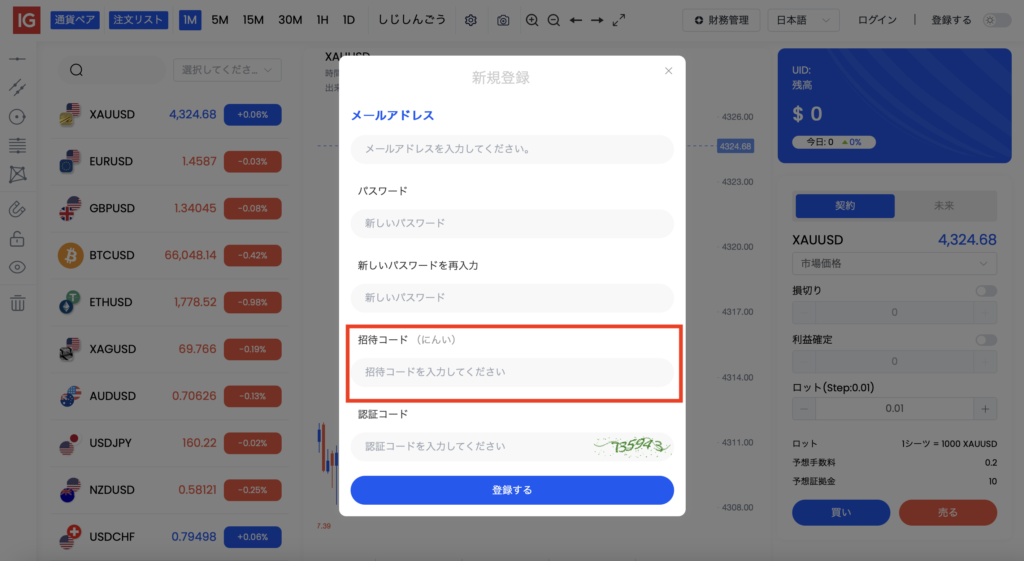Submit the blue 登録する button
Screen dimensions: 1024x561
pyautogui.click(x=512, y=490)
